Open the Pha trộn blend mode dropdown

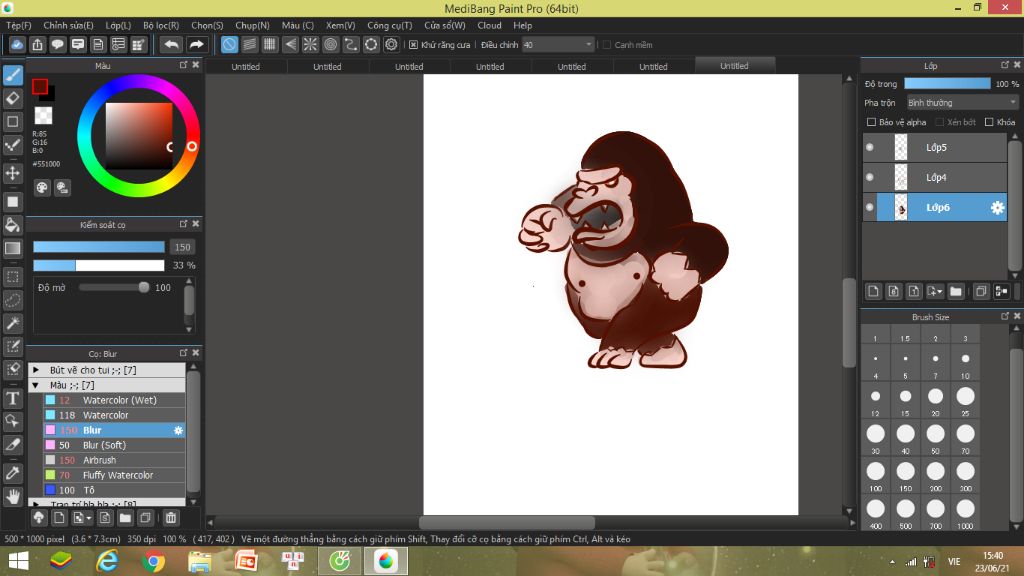[x=962, y=103]
